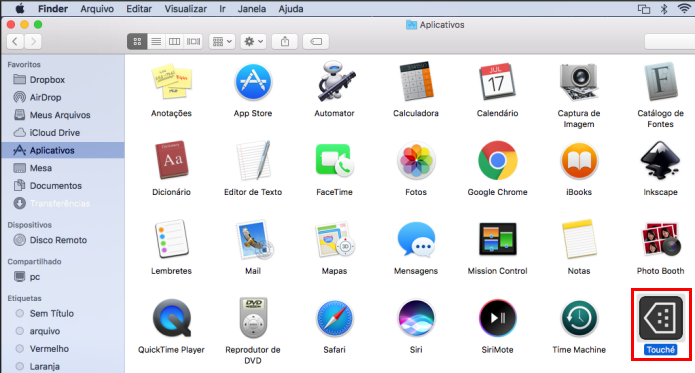Open the Ajuda menu
Viewport: 695px width, 373px height.
point(291,8)
